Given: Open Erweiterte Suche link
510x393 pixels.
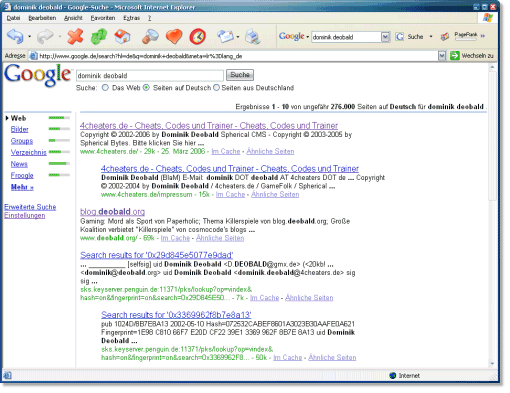Looking at the screenshot, I should click(30, 207).
